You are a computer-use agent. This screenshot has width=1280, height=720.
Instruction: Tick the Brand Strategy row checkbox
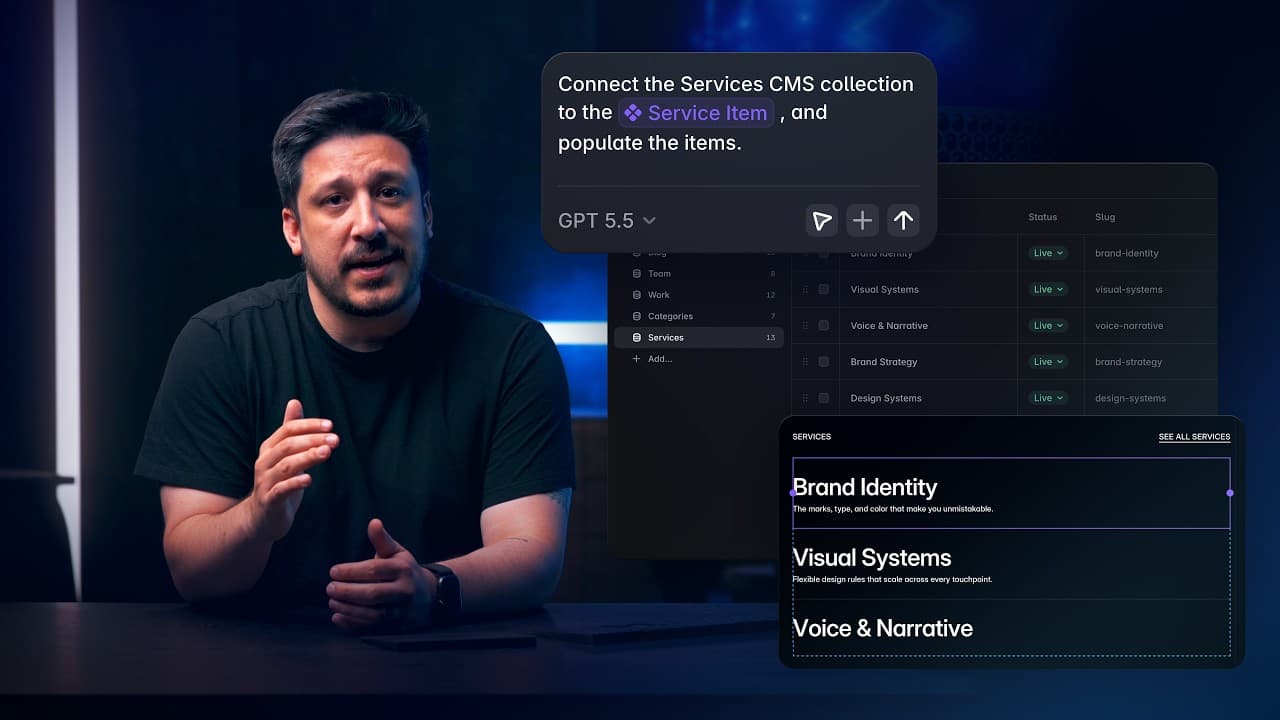tap(824, 361)
